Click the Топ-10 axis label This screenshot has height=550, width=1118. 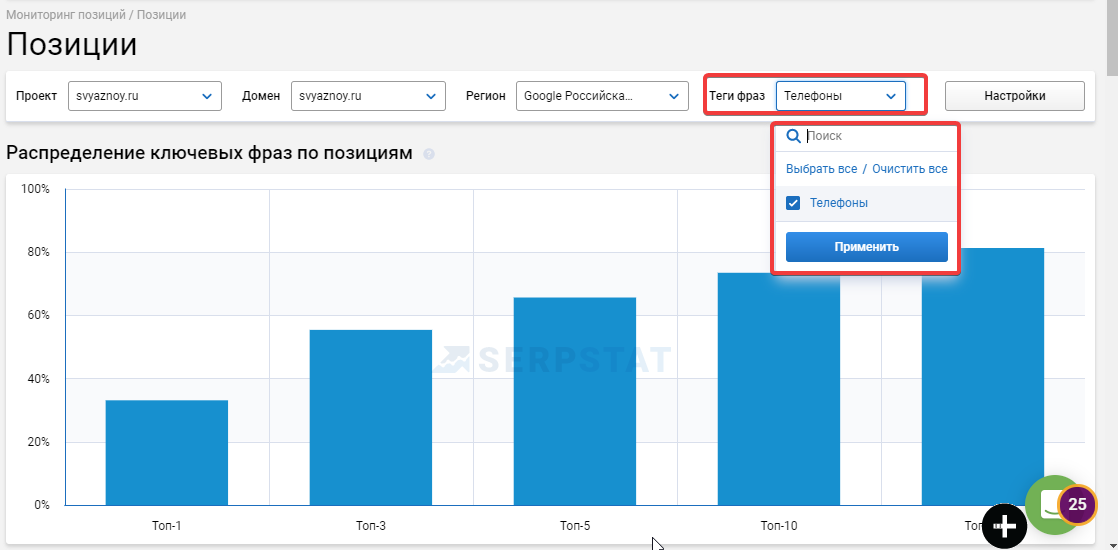(x=779, y=526)
